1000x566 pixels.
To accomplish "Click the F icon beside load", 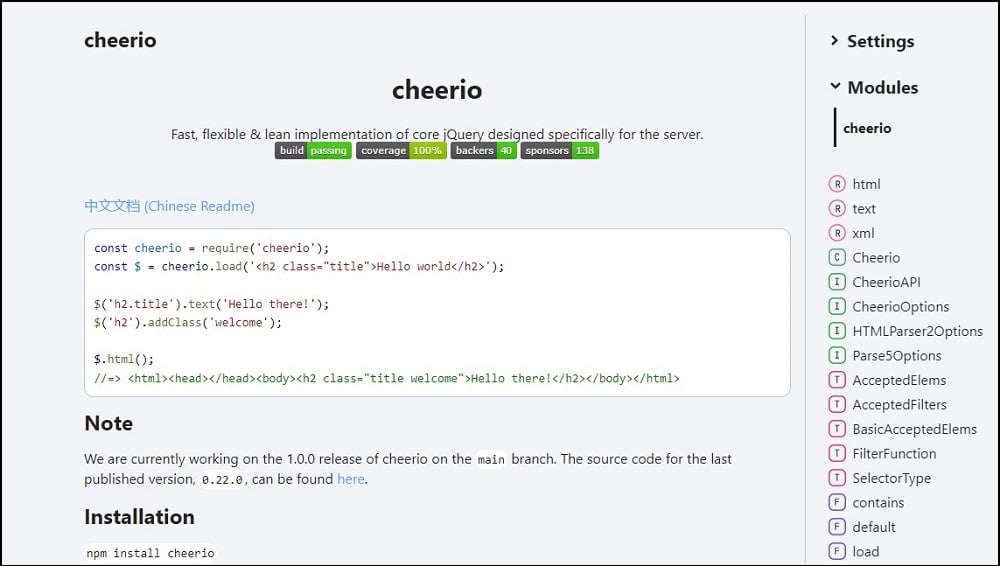I will (836, 551).
